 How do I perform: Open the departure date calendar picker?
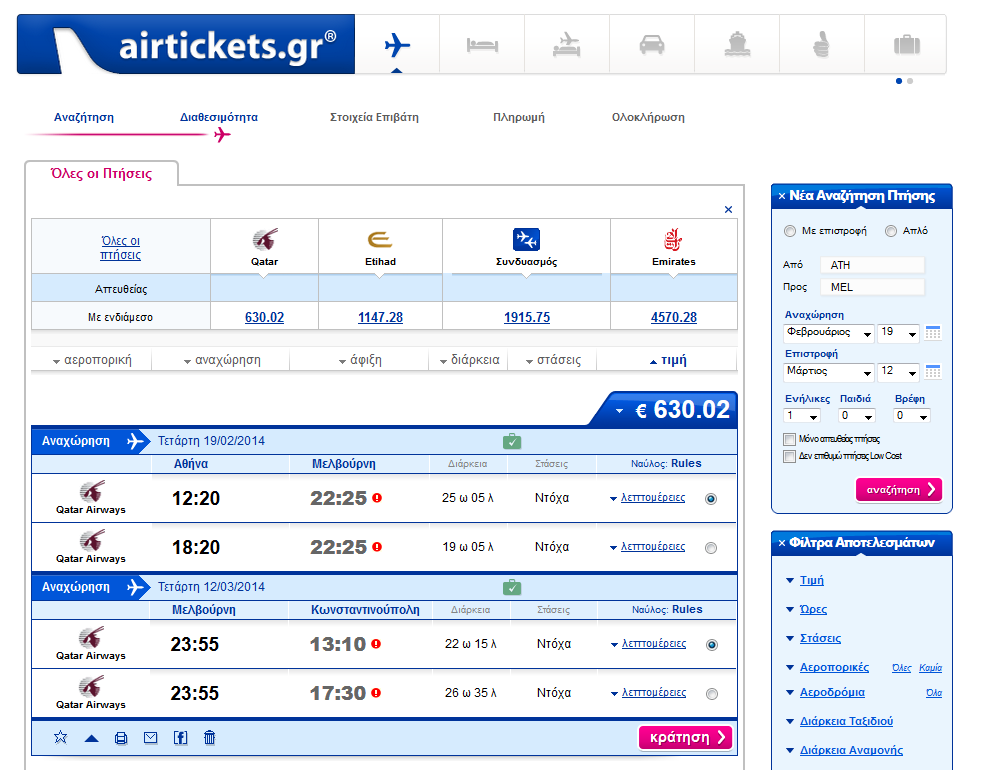(x=933, y=332)
